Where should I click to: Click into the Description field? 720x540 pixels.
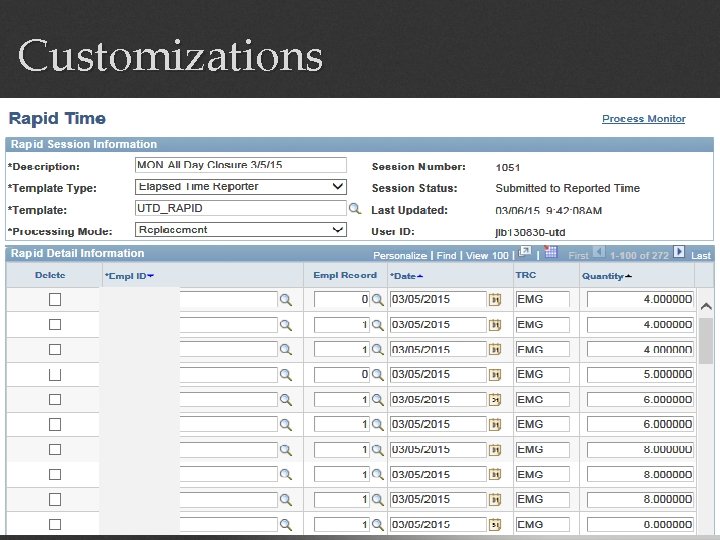(241, 165)
